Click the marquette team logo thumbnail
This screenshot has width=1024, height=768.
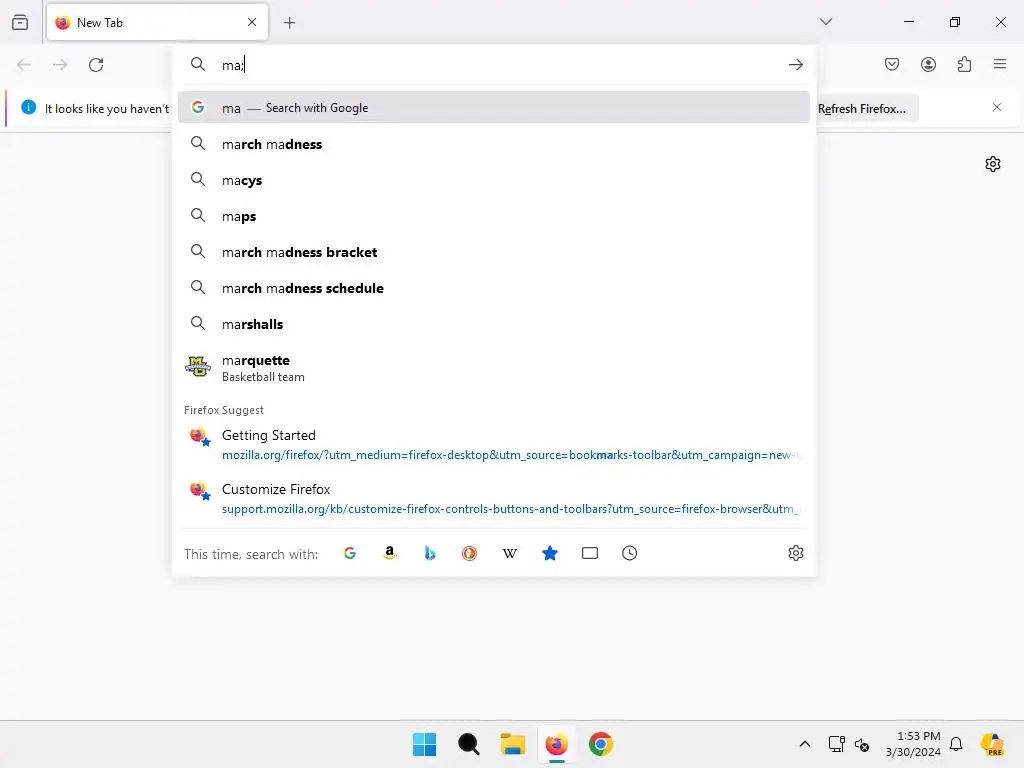[198, 366]
